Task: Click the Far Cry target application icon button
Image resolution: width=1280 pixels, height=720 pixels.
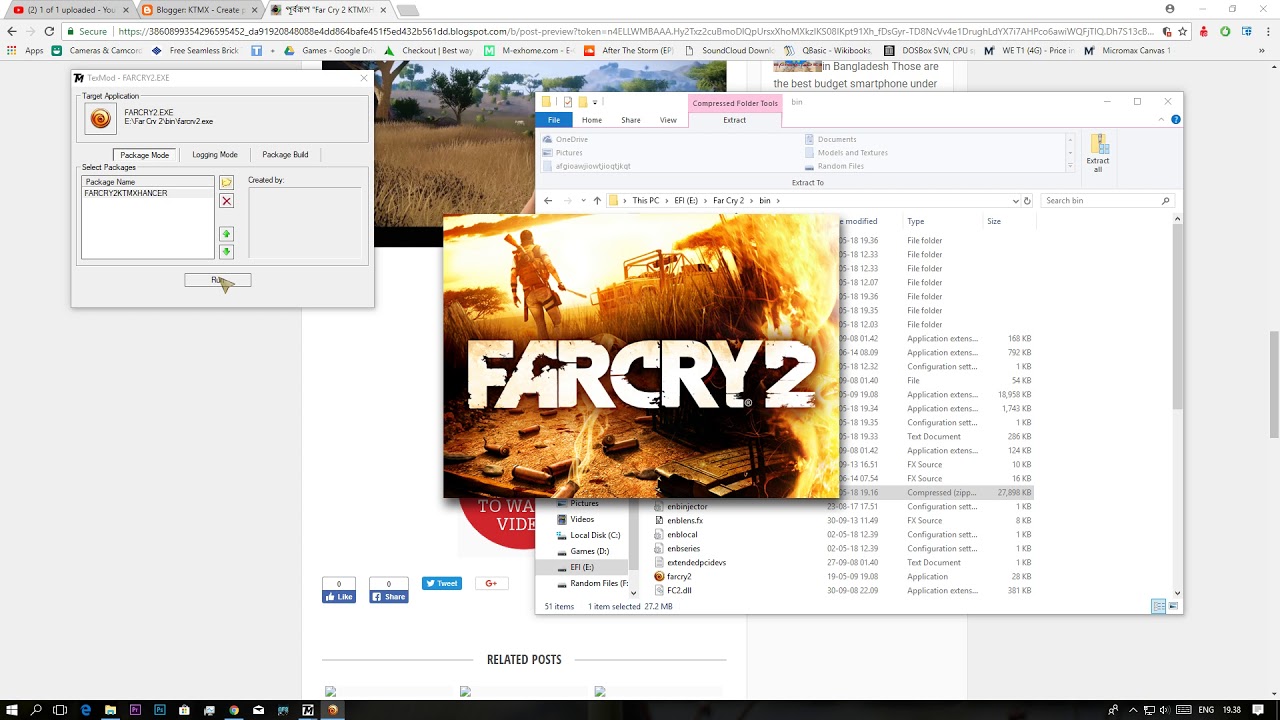Action: point(100,119)
